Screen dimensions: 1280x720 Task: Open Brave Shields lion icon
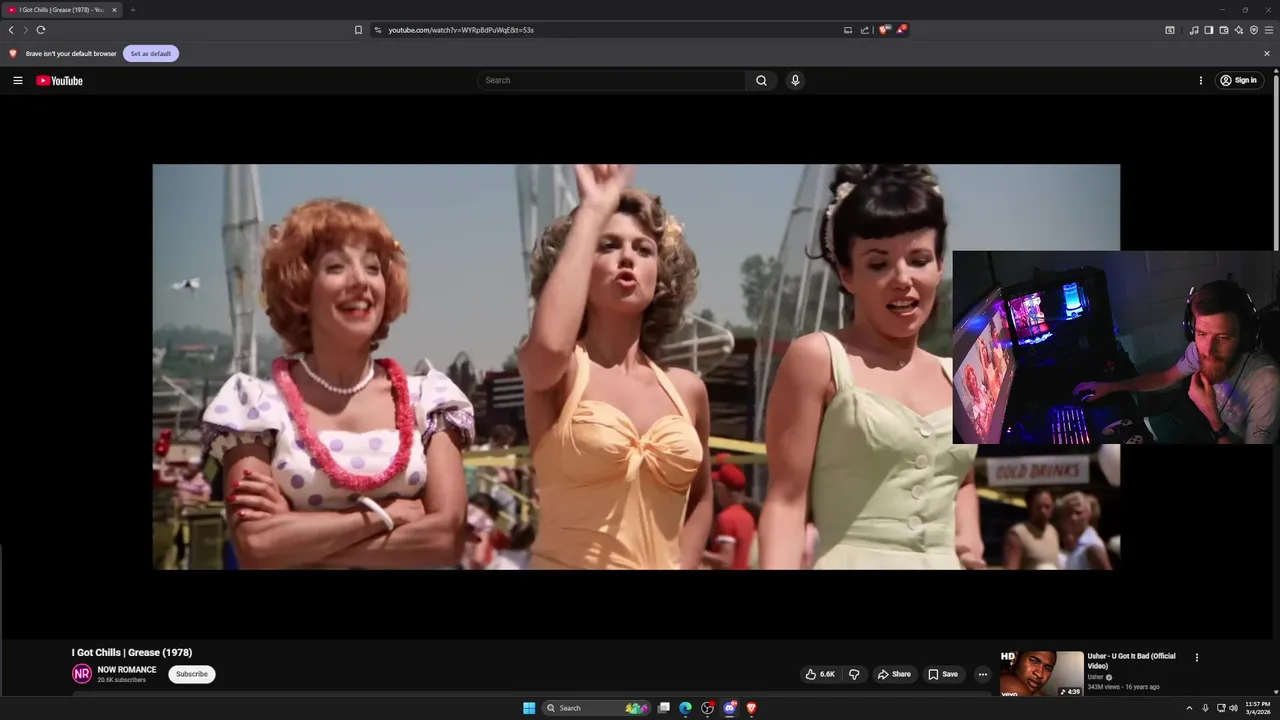(884, 30)
